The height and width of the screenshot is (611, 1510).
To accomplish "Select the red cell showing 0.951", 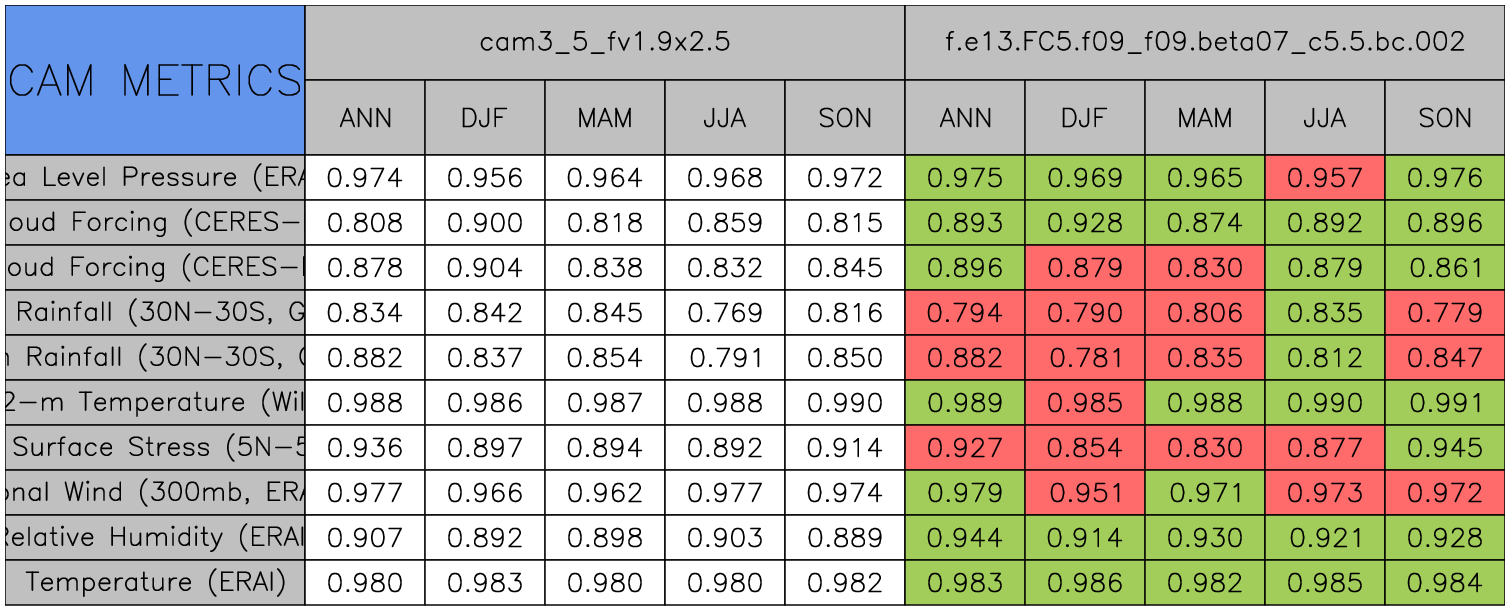I will (x=1085, y=493).
